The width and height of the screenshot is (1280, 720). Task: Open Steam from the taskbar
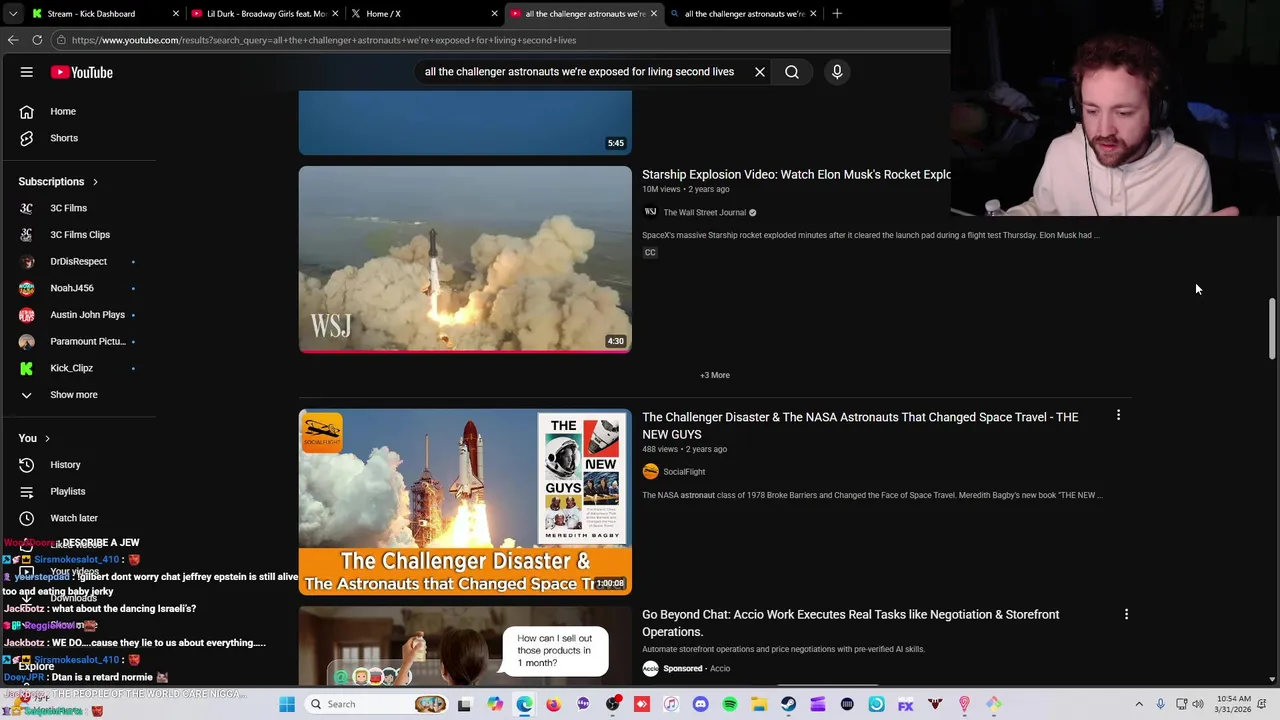[x=788, y=704]
